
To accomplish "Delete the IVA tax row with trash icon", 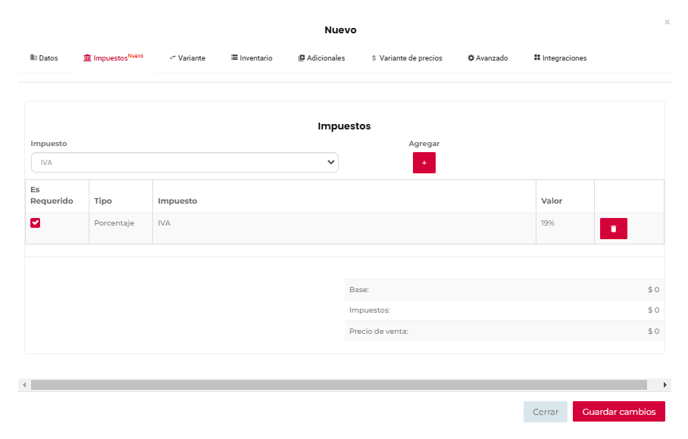I will 613,229.
